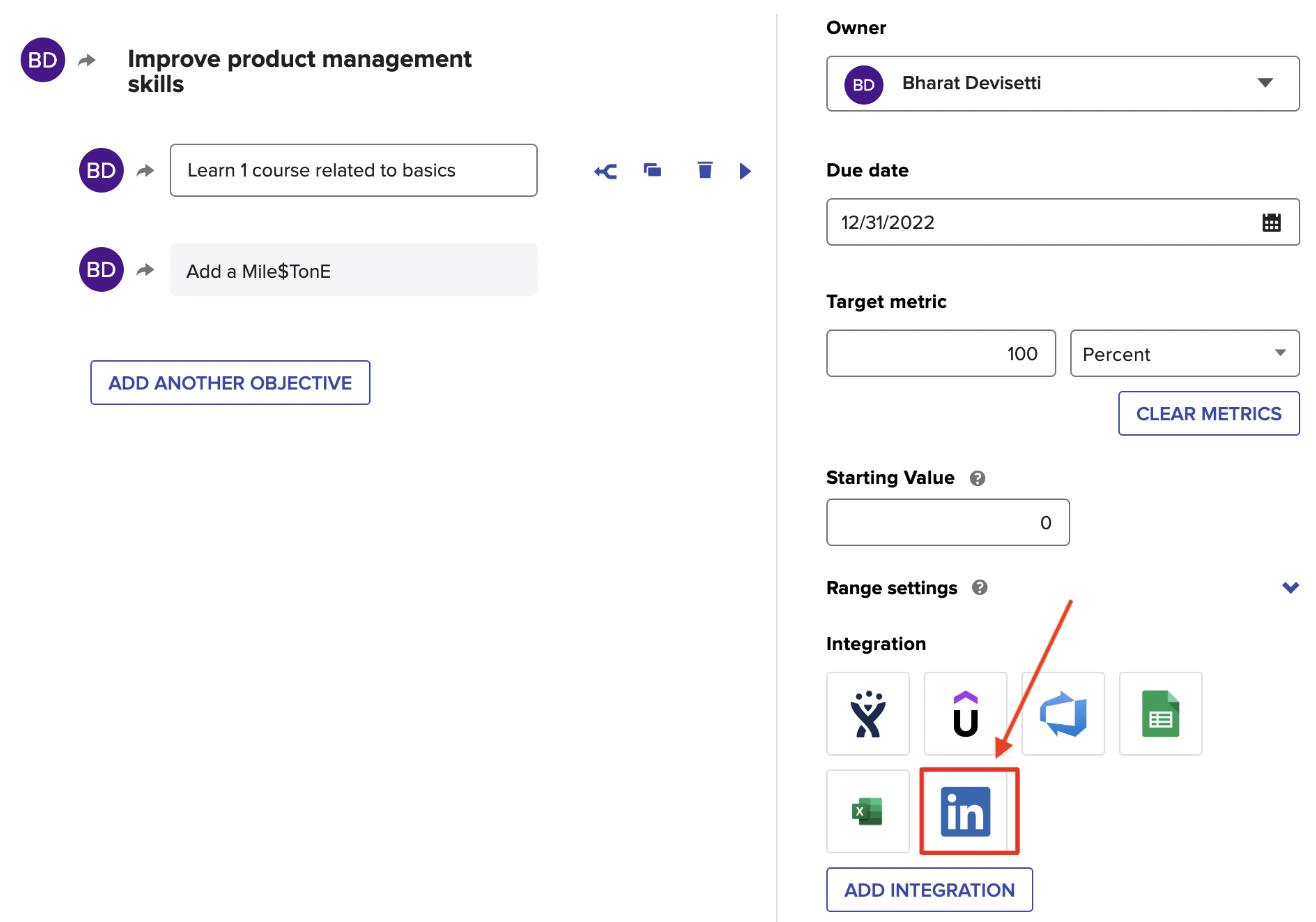1316x922 pixels.
Task: Click the Improve product management skills title
Action: (x=300, y=71)
